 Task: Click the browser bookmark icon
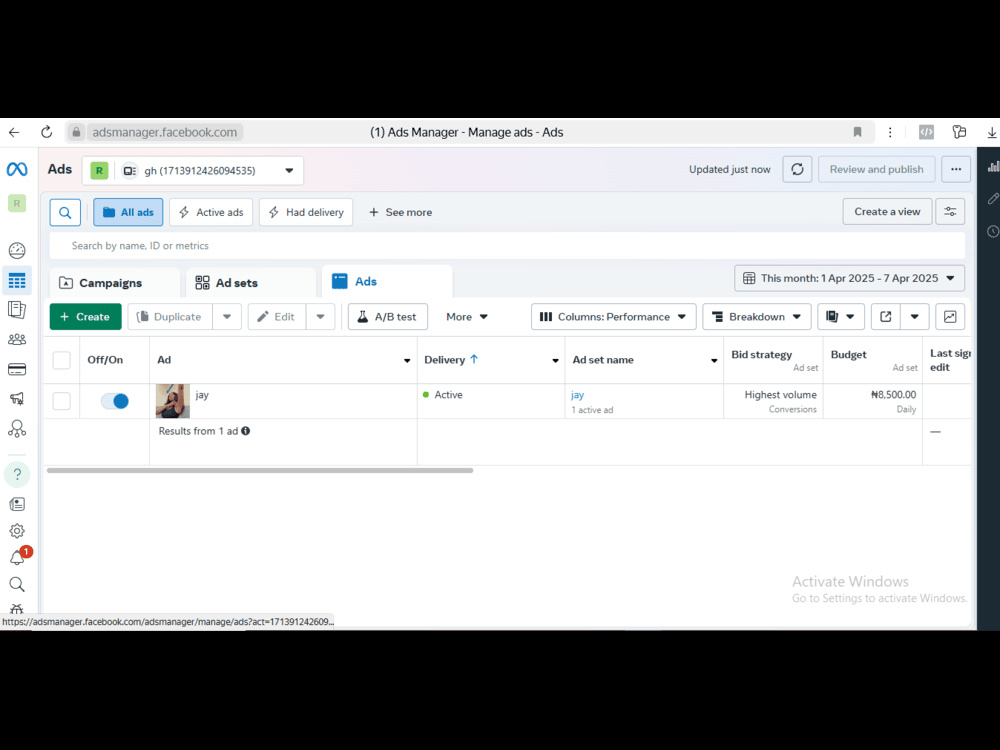tap(857, 132)
